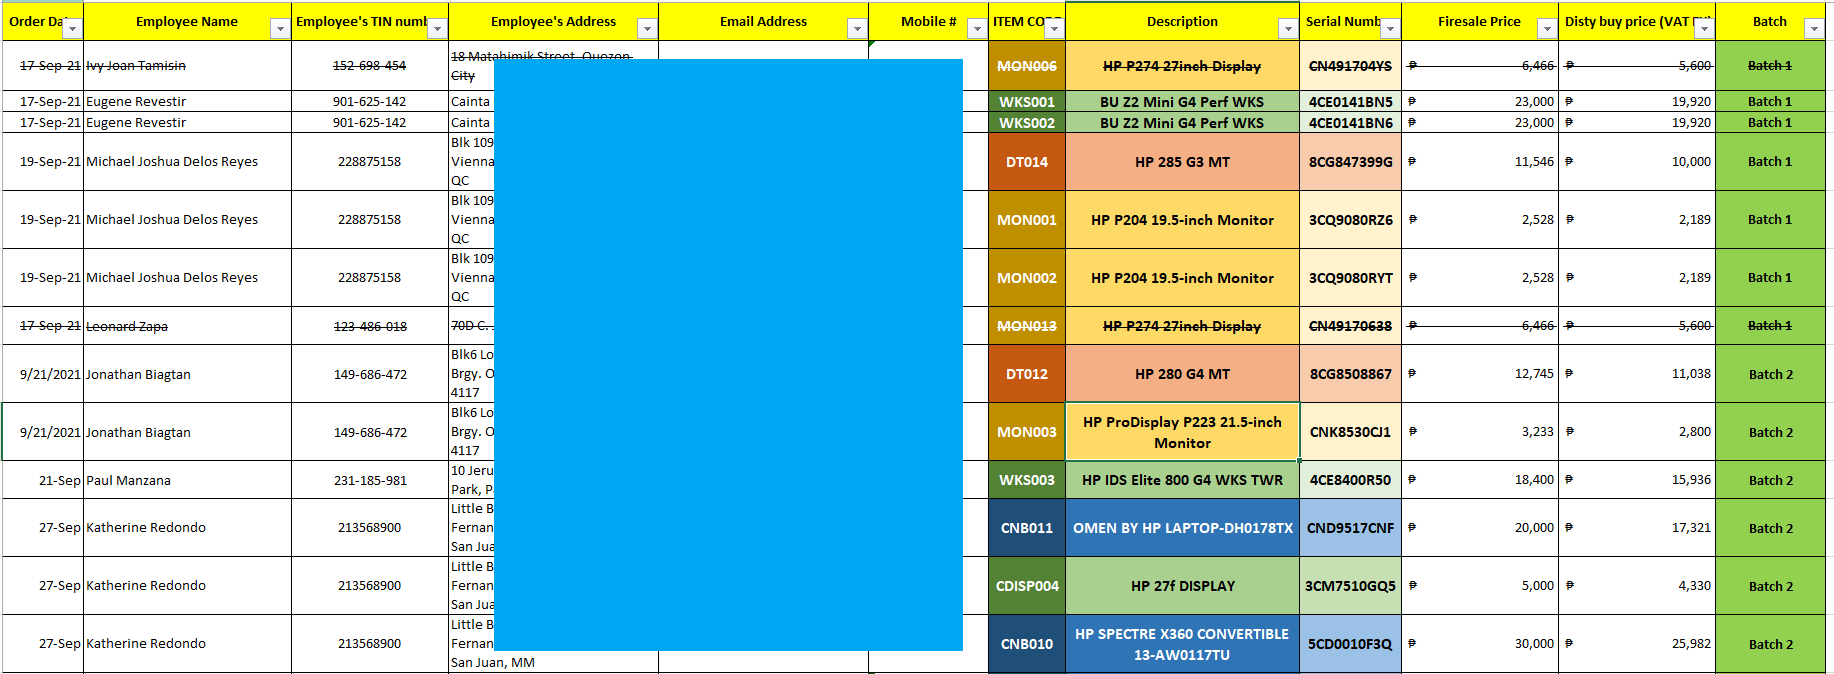Select the Paul Manzana name cell

click(x=187, y=480)
